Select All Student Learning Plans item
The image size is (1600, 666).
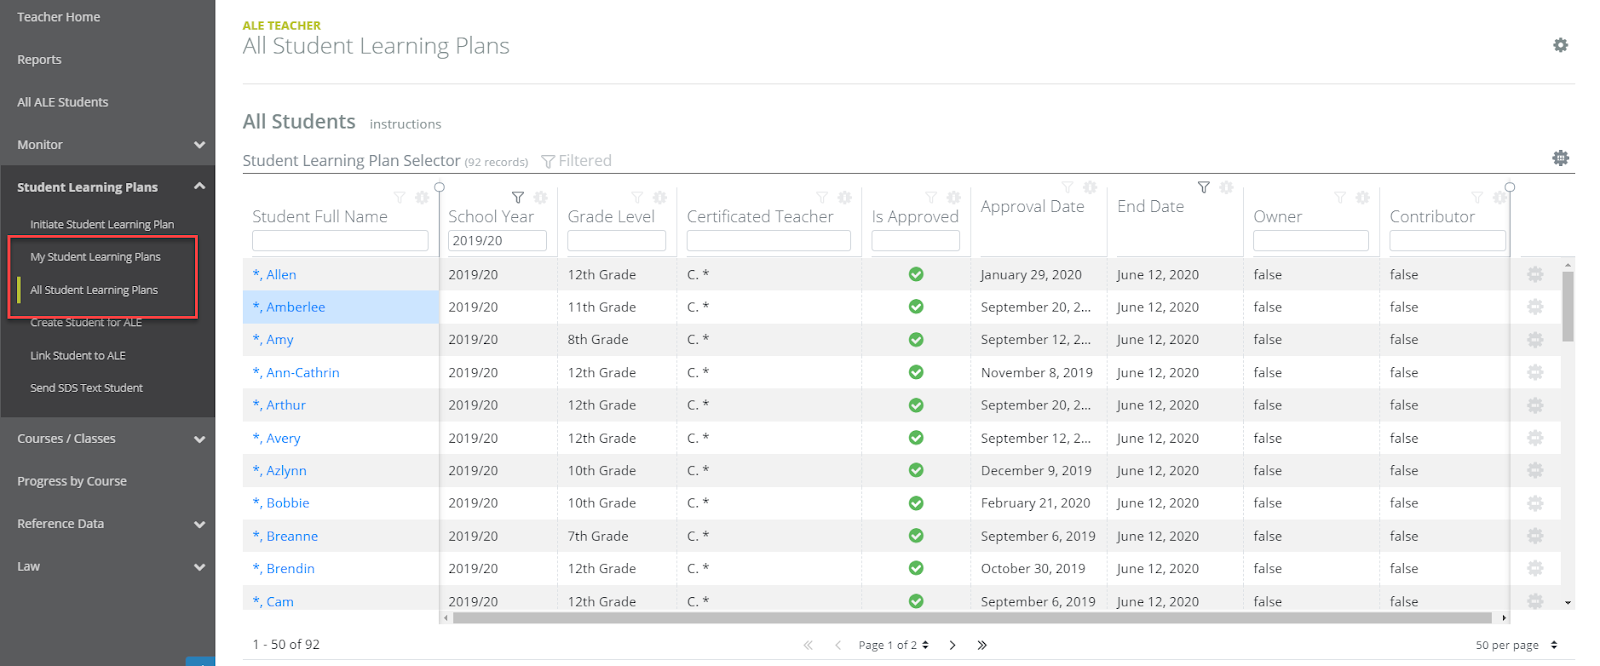pyautogui.click(x=94, y=290)
